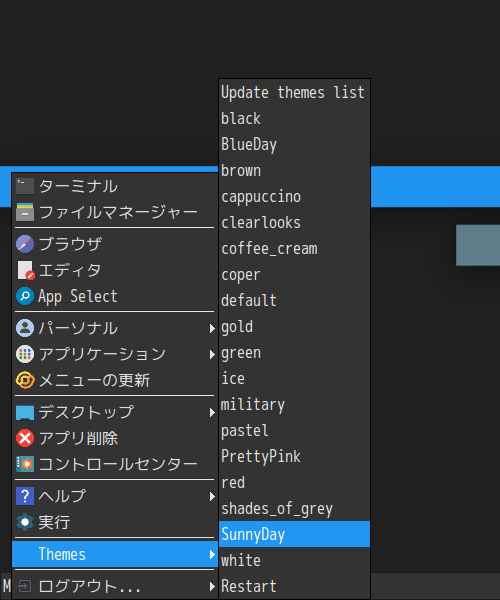Viewport: 500px width, 600px height.
Task: Apply the BlueDay theme
Action: (x=294, y=145)
